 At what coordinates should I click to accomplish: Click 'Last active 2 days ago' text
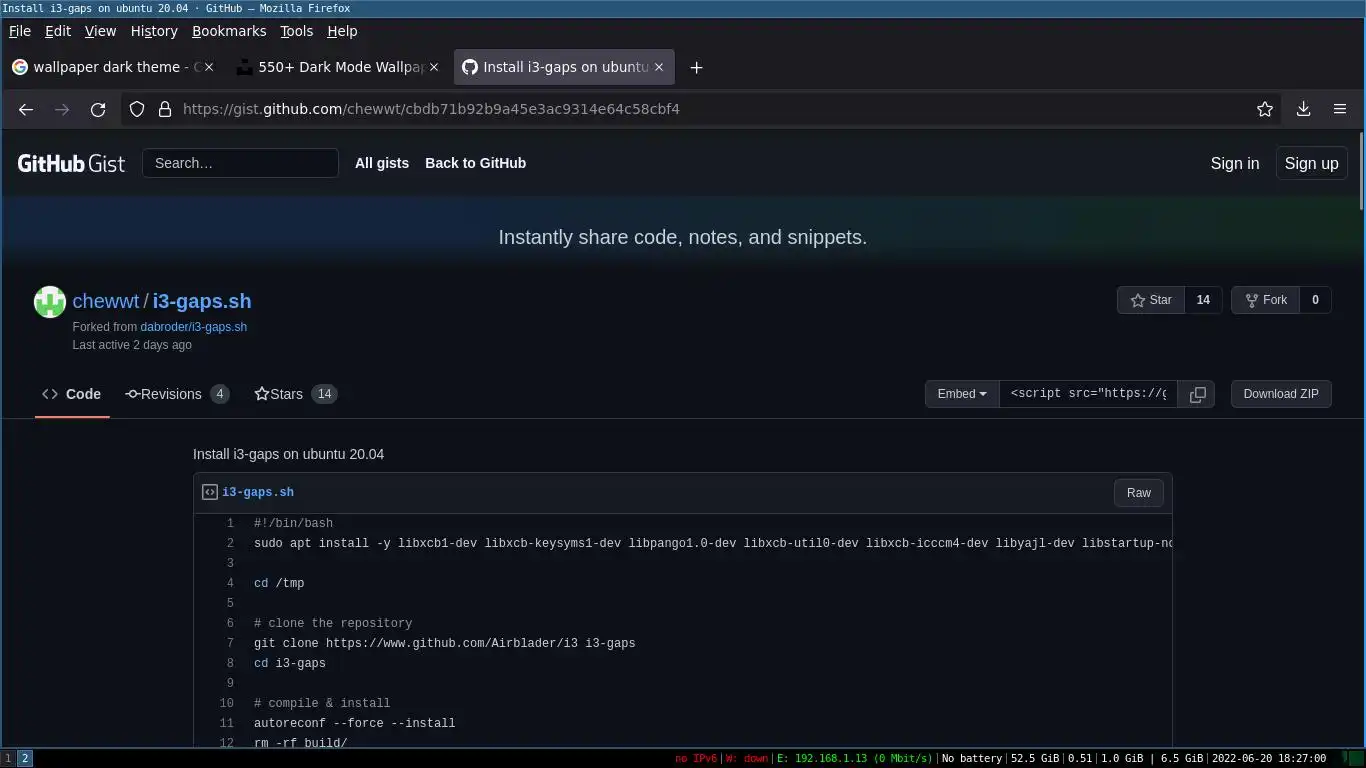(x=132, y=345)
